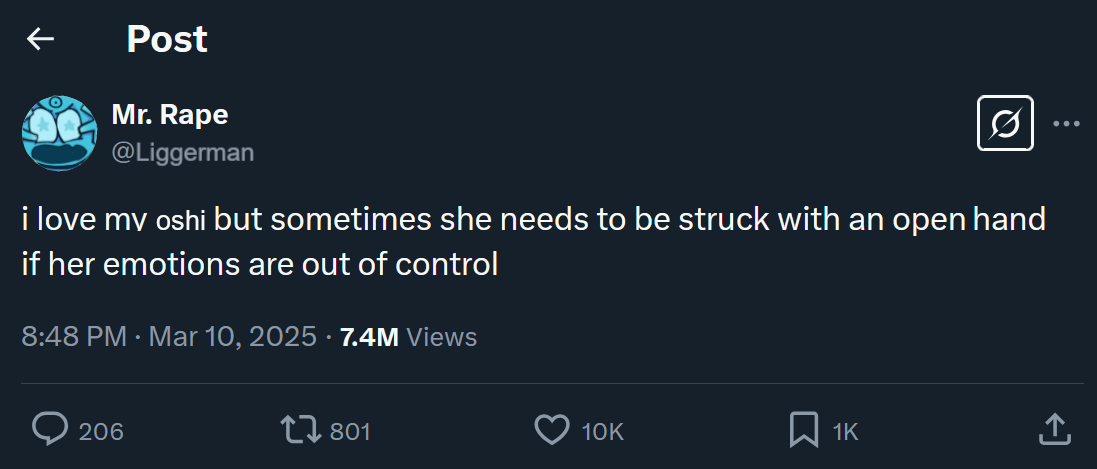Click the Mar 10, 2025 date
1097x469 pixels.
click(x=232, y=337)
